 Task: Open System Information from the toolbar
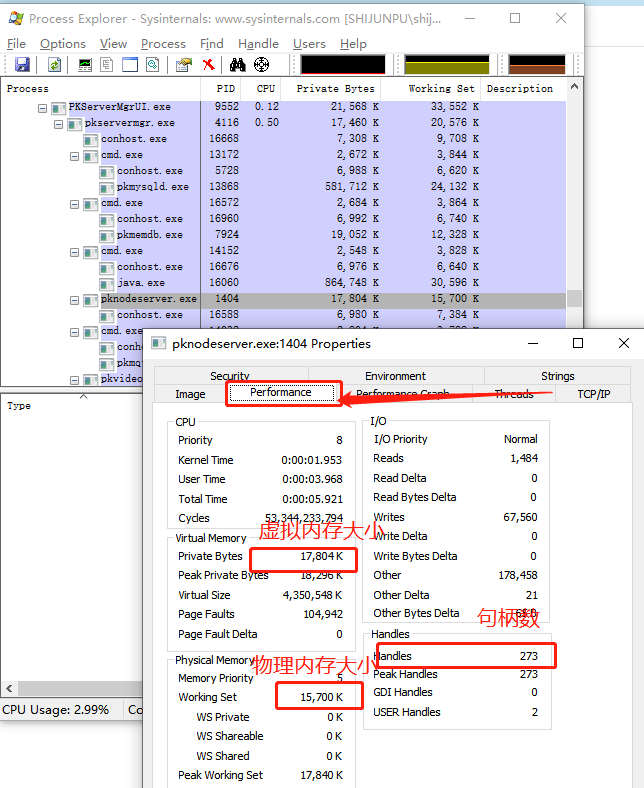click(85, 64)
